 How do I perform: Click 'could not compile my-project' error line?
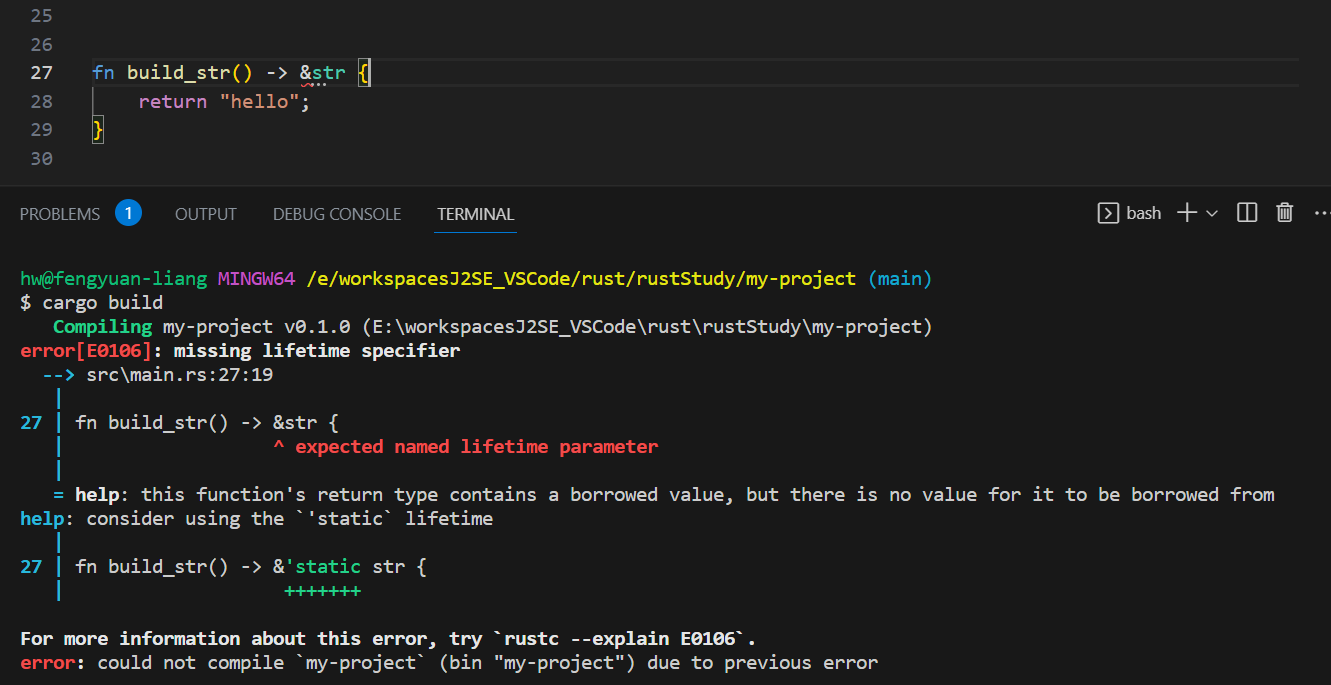click(449, 663)
